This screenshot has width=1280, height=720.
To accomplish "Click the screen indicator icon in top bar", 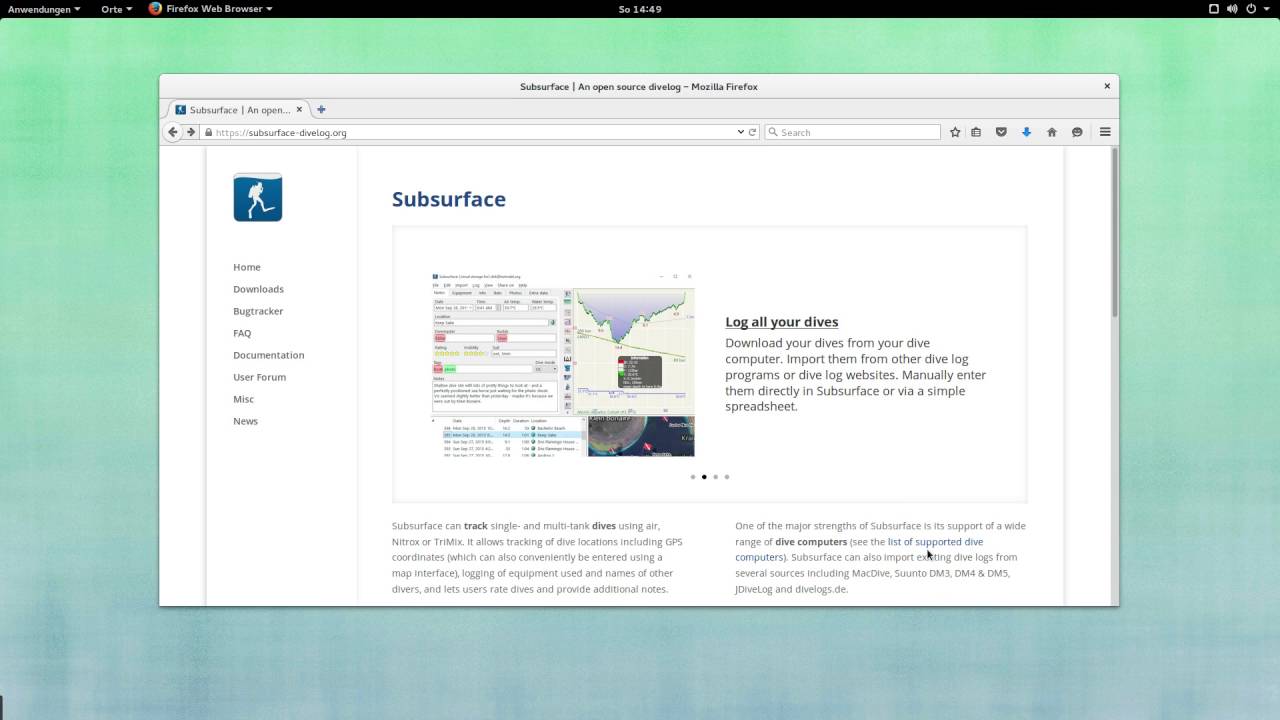I will tap(1214, 9).
